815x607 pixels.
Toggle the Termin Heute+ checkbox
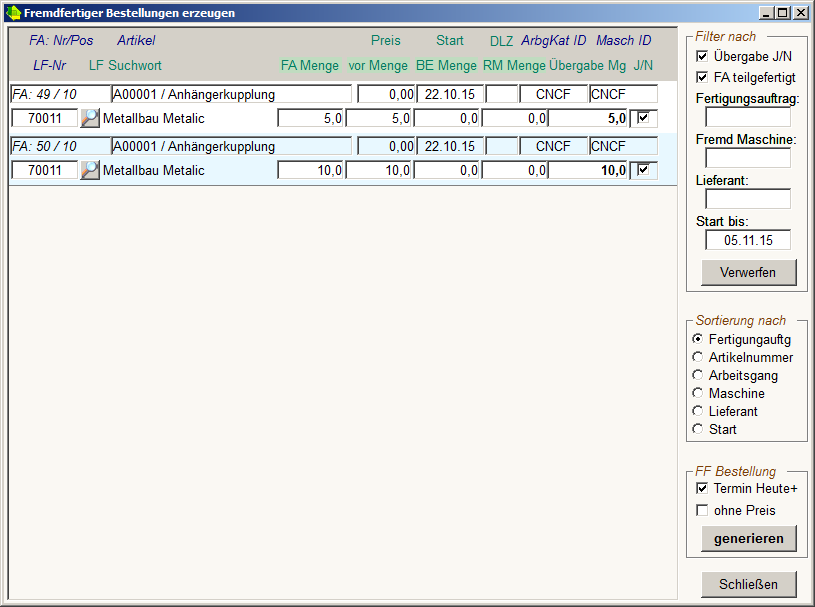point(702,489)
